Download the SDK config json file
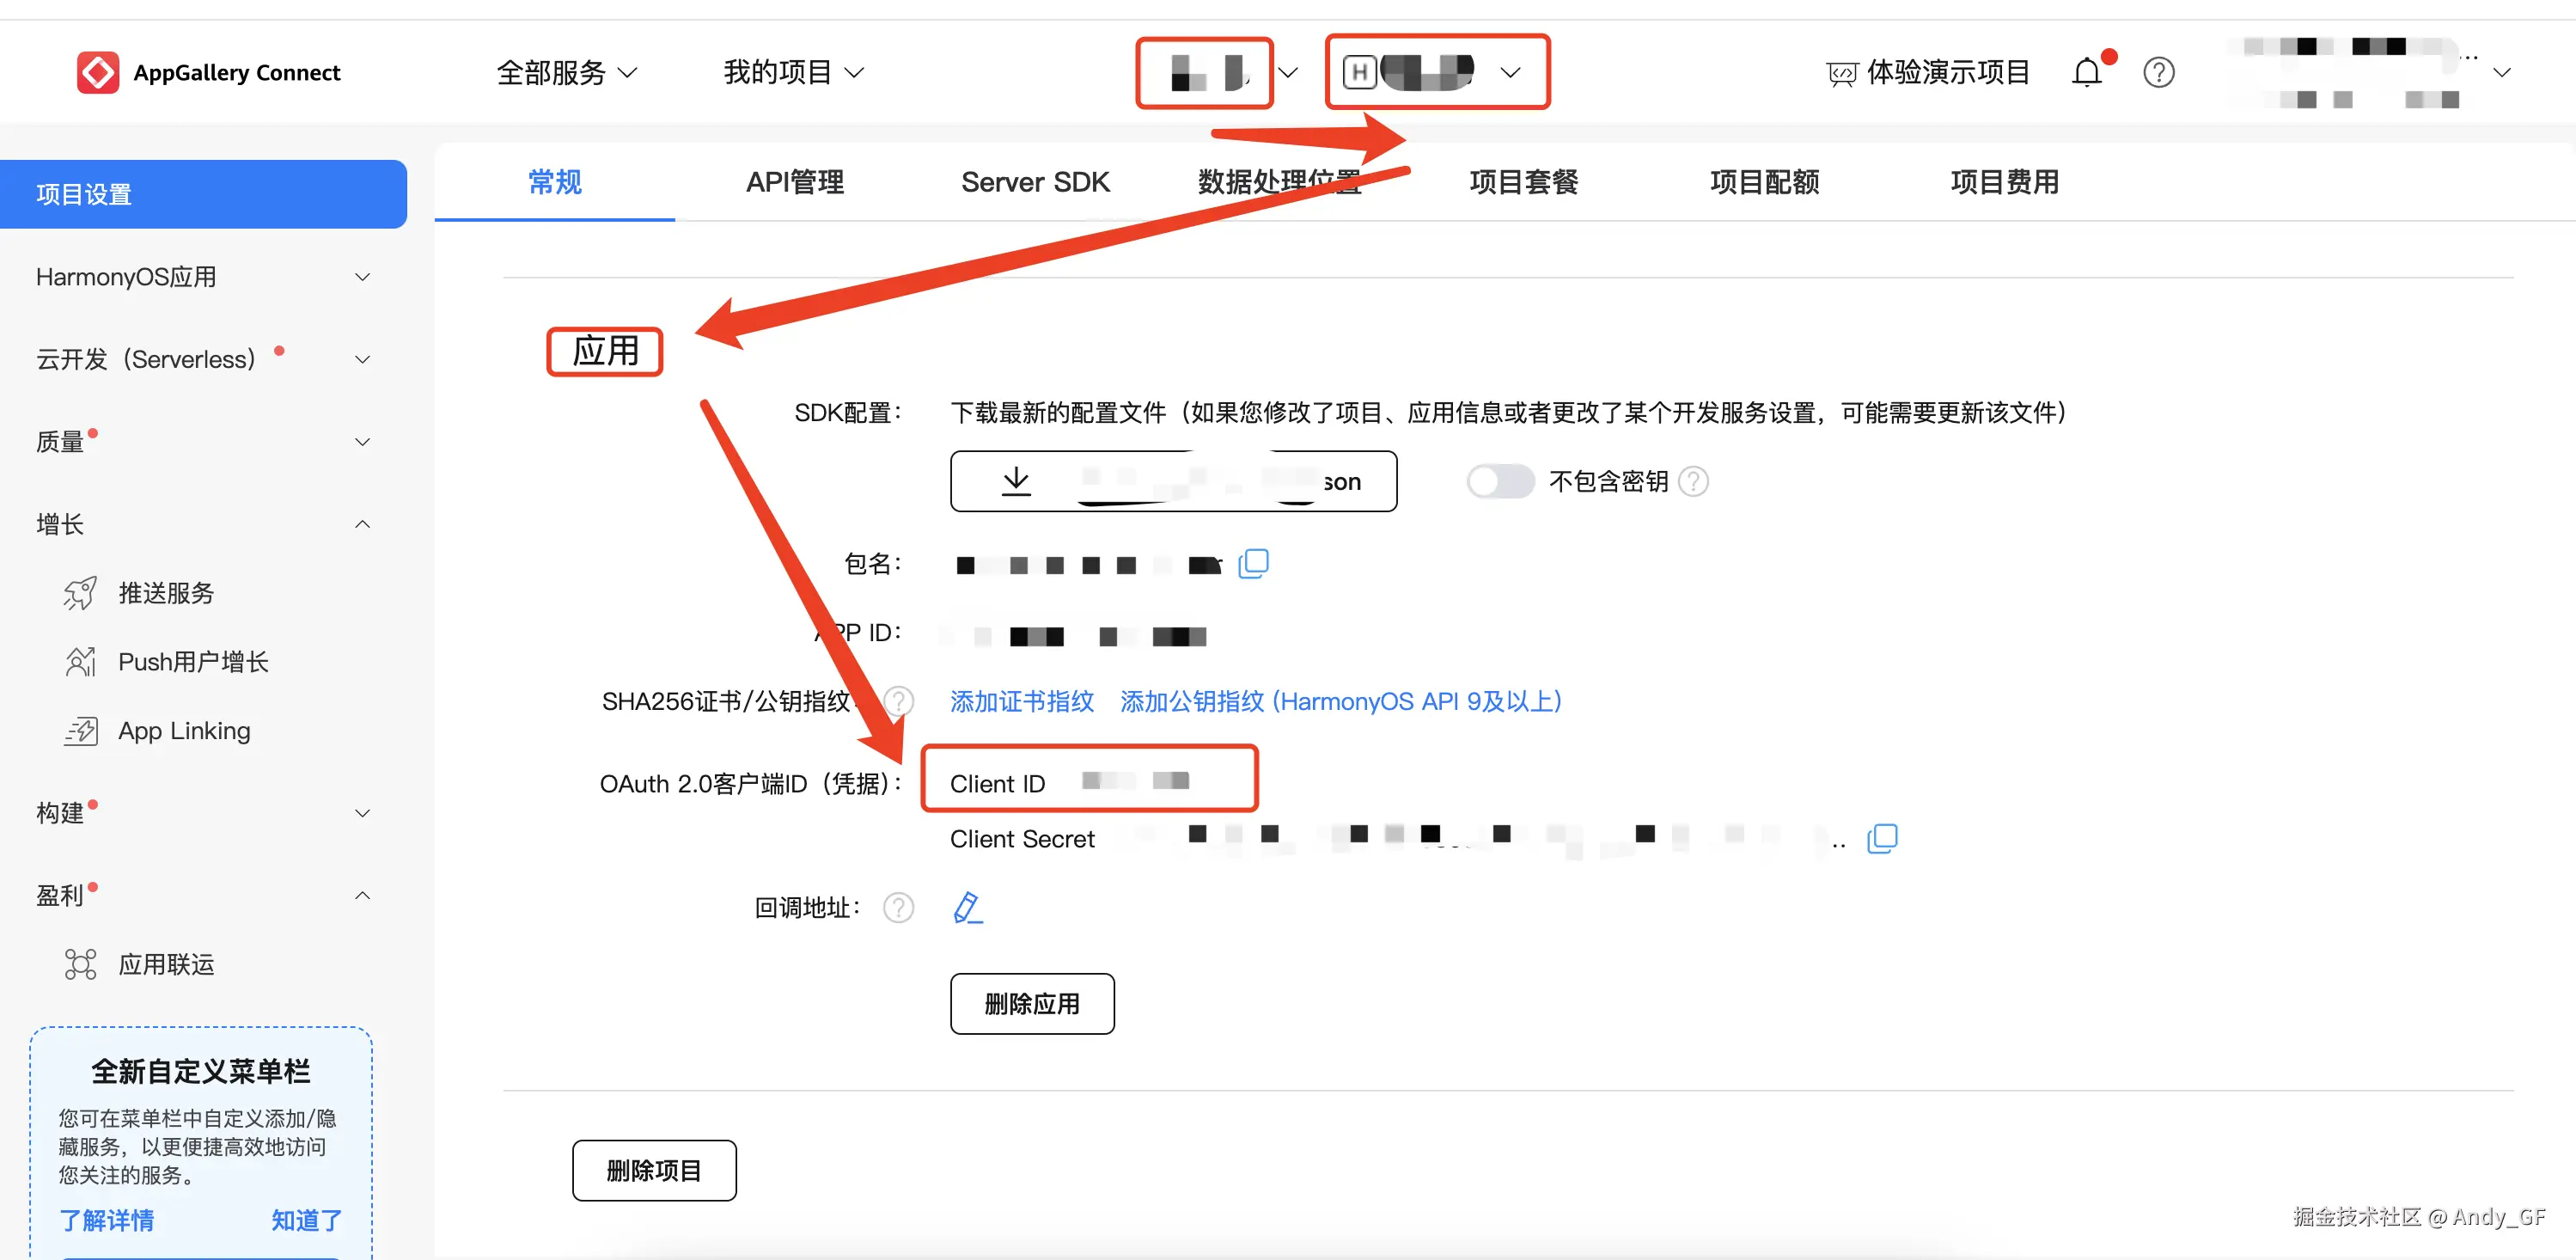The image size is (2576, 1260). tap(1172, 482)
